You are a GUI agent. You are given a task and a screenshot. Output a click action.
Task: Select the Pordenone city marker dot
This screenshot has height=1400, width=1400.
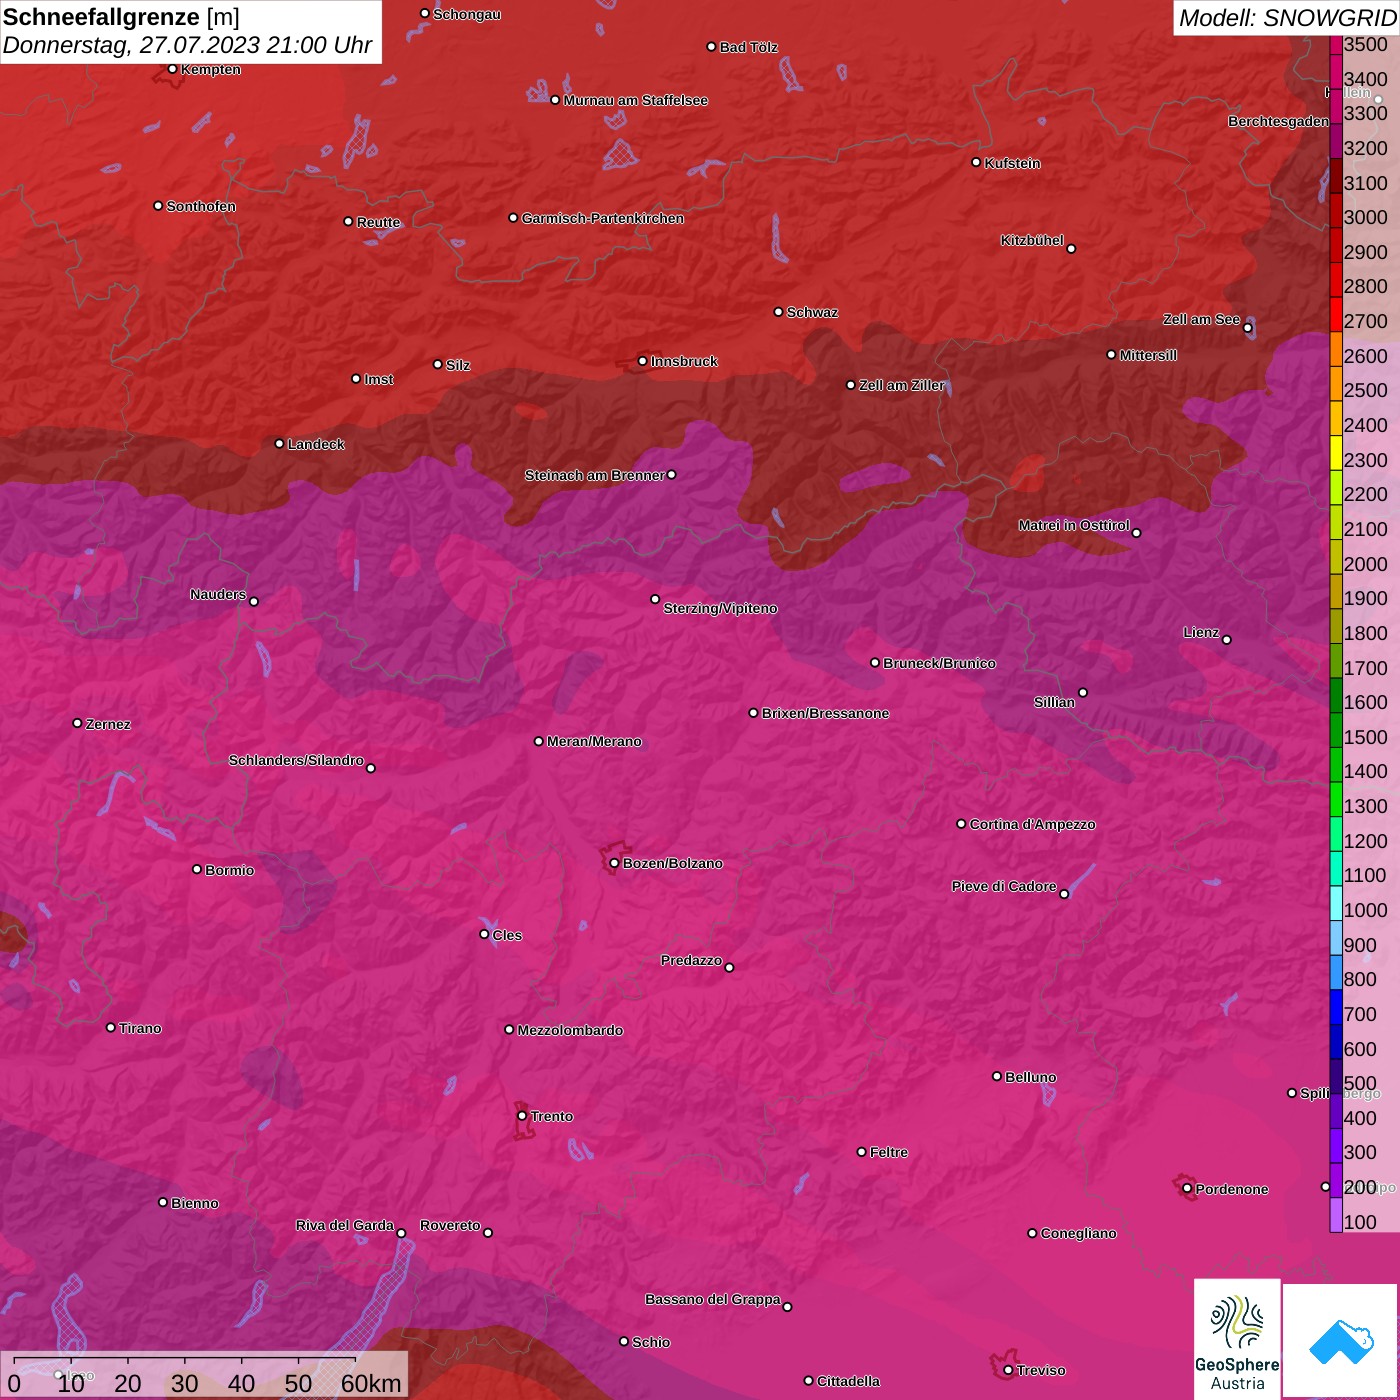(x=1187, y=1188)
